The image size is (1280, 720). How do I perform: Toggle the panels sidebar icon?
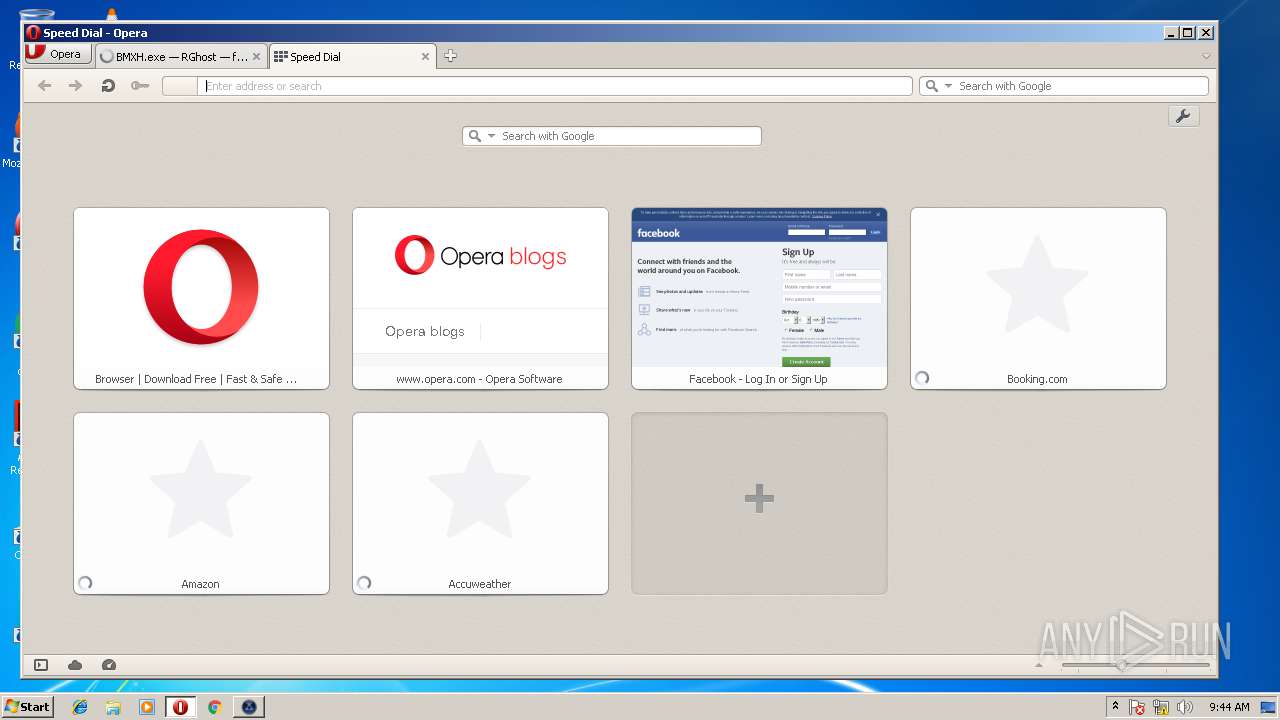(41, 665)
